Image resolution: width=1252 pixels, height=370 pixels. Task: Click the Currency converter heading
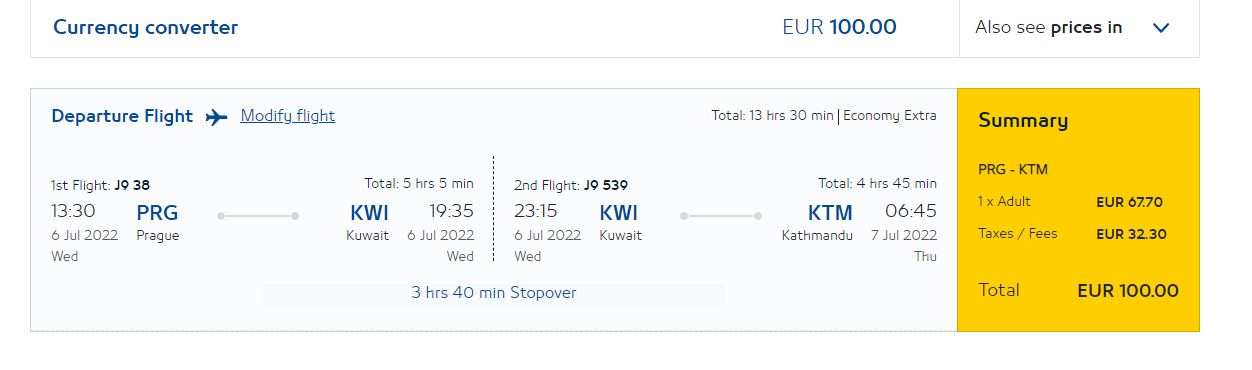(x=145, y=28)
